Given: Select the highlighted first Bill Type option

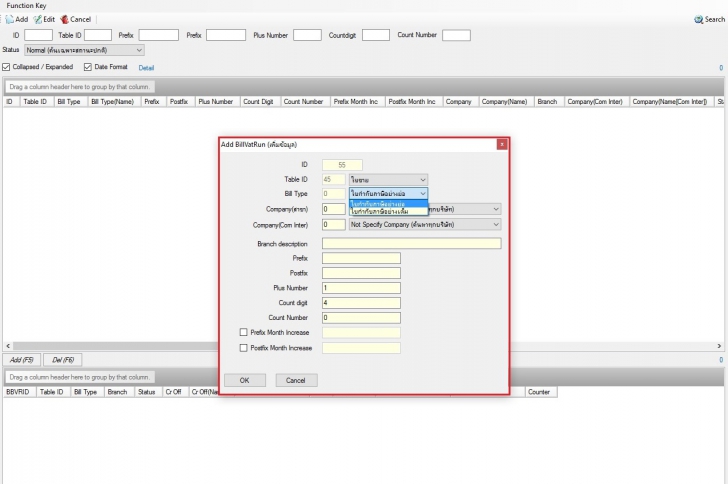Looking at the screenshot, I should [x=388, y=204].
